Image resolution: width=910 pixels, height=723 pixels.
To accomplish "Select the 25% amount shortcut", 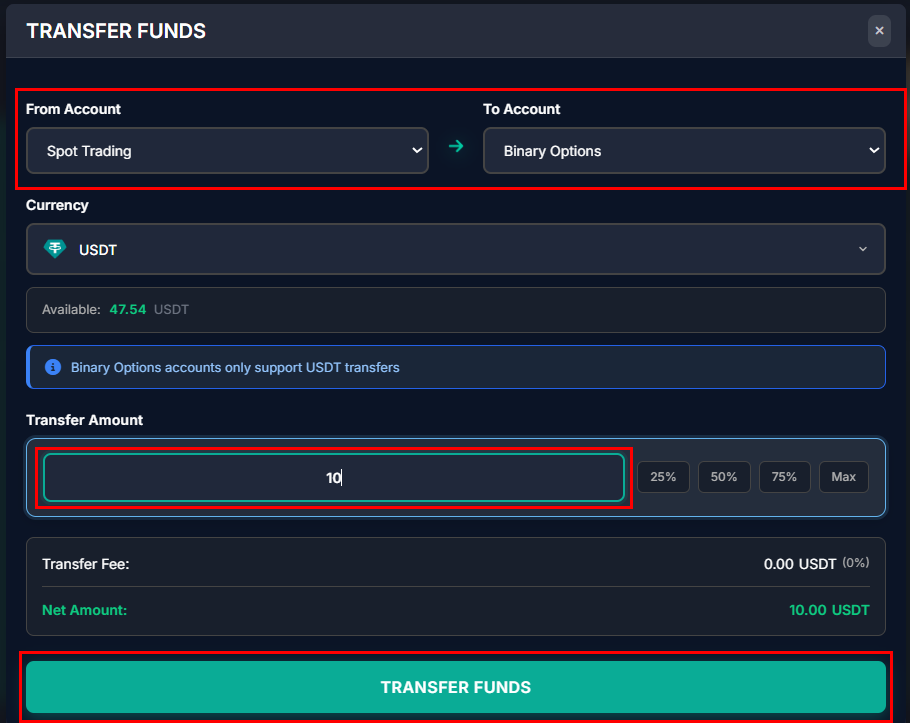I will coord(663,477).
